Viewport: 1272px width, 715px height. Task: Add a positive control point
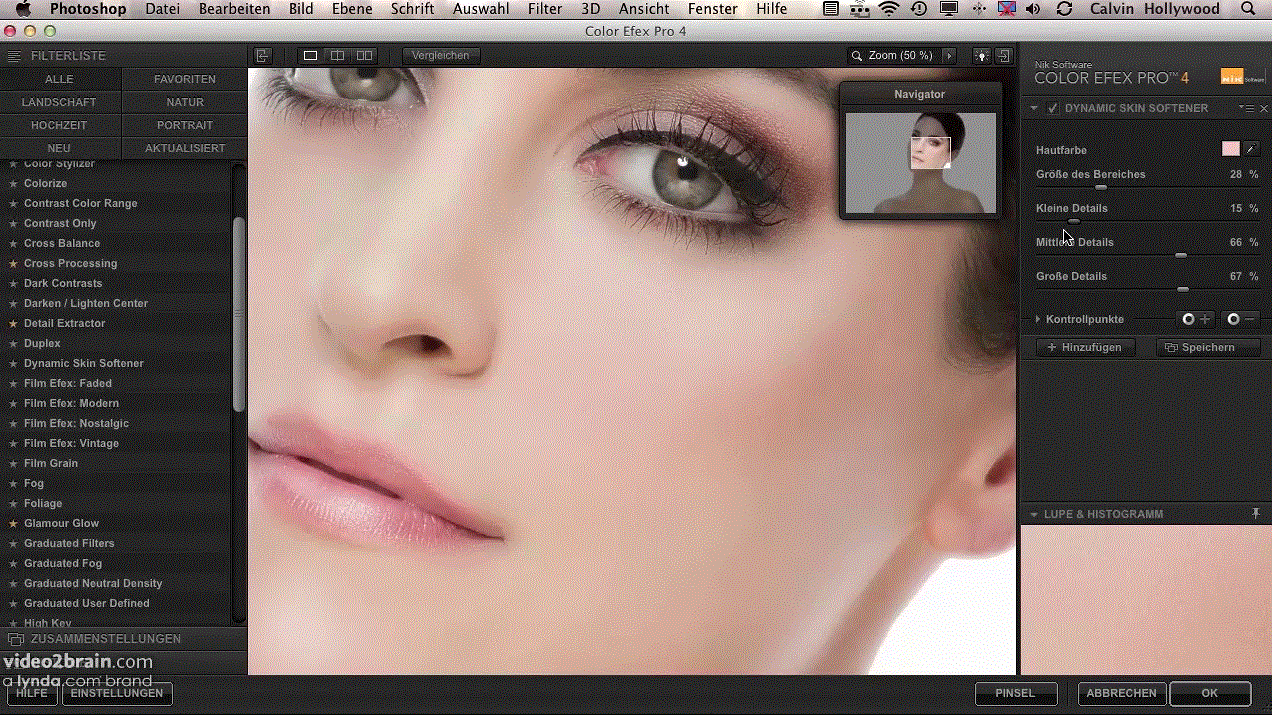pyautogui.click(x=1196, y=319)
